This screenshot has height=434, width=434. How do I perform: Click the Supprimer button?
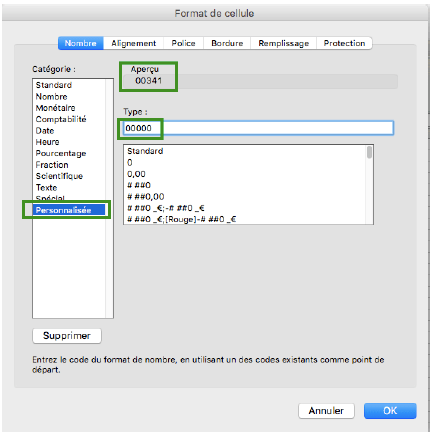67,336
